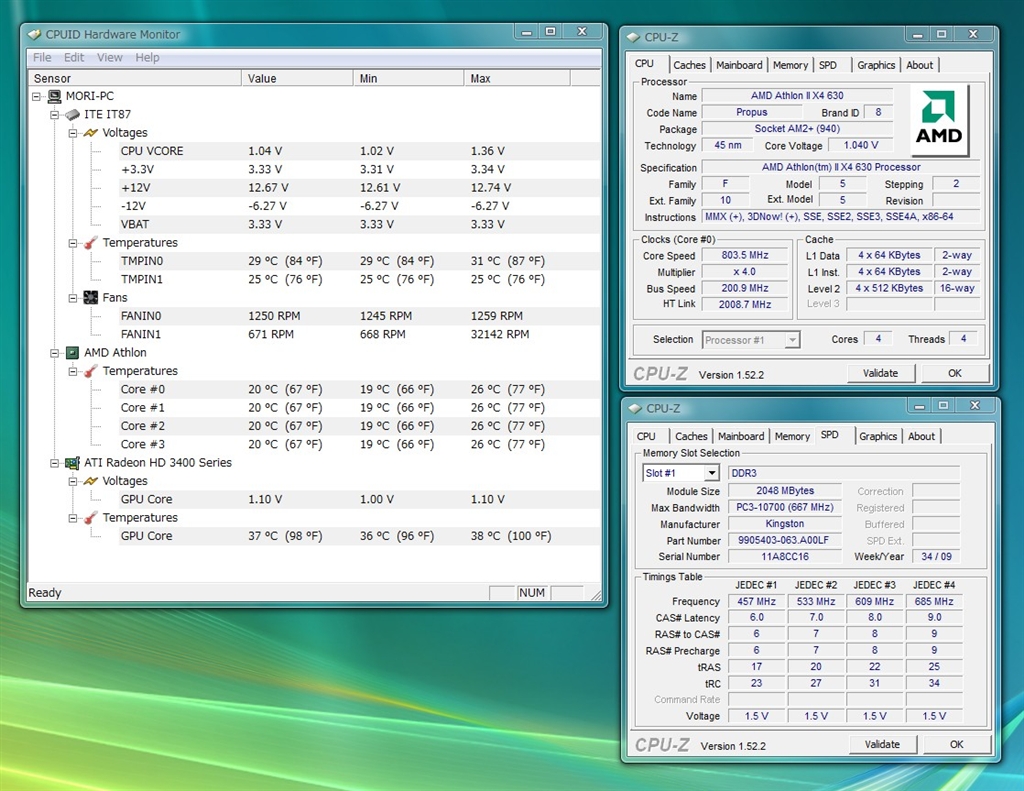
Task: Collapse the ATI Radeon HD 3400 Series node
Action: 55,463
